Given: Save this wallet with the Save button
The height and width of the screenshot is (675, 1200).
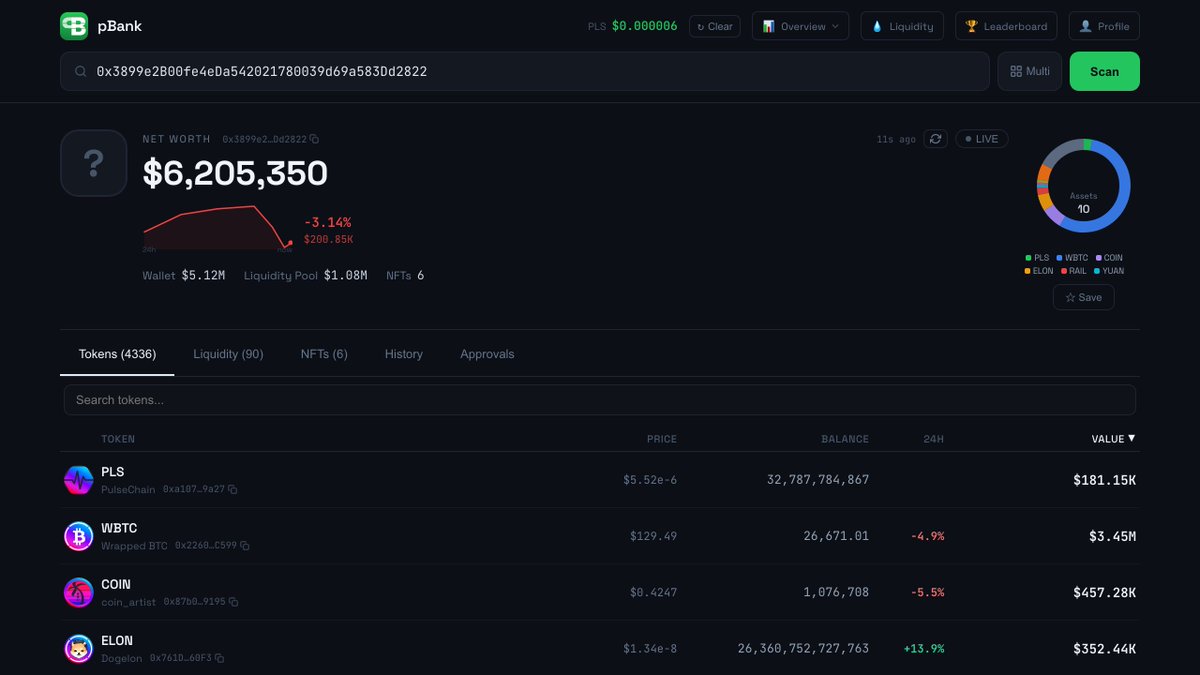Looking at the screenshot, I should (1083, 297).
